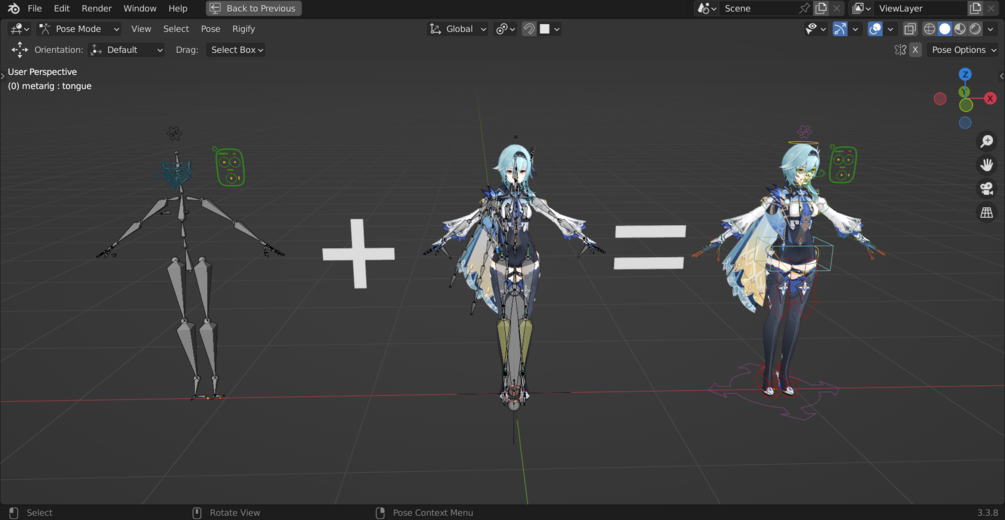Image resolution: width=1005 pixels, height=520 pixels.
Task: Click the right rig green face panel
Action: pos(843,164)
